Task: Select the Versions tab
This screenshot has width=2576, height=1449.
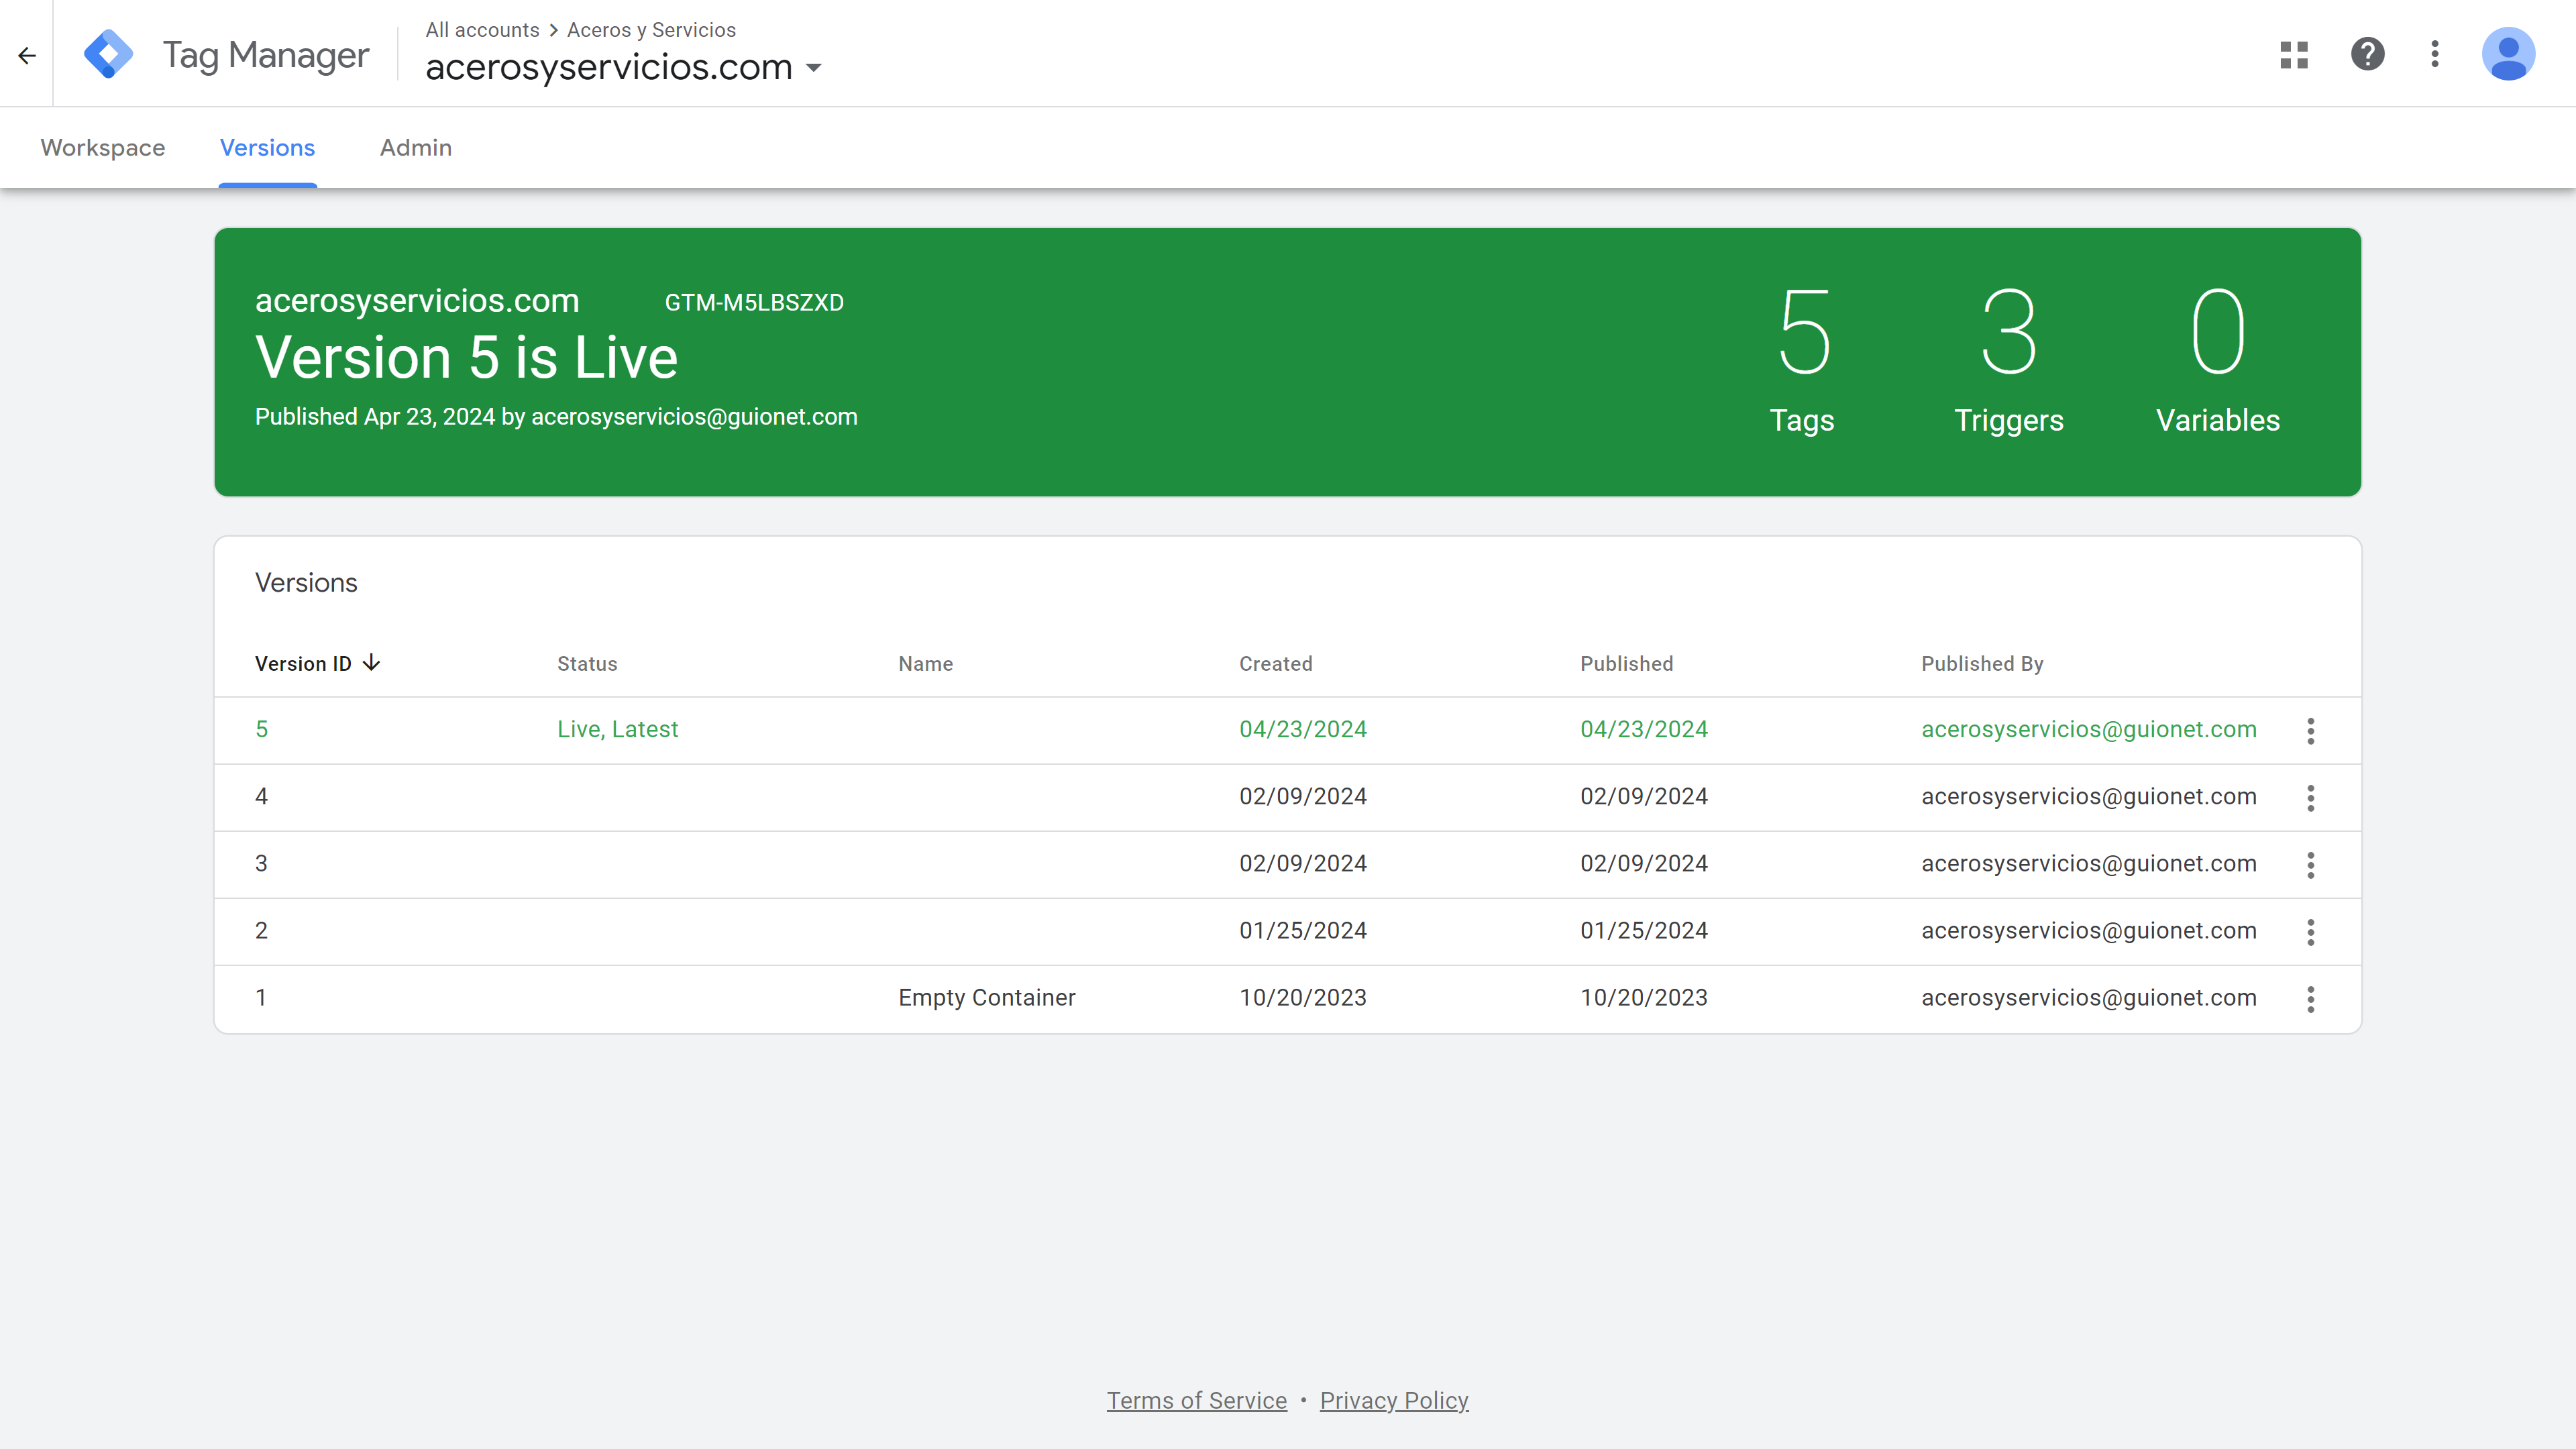Action: tap(267, 148)
